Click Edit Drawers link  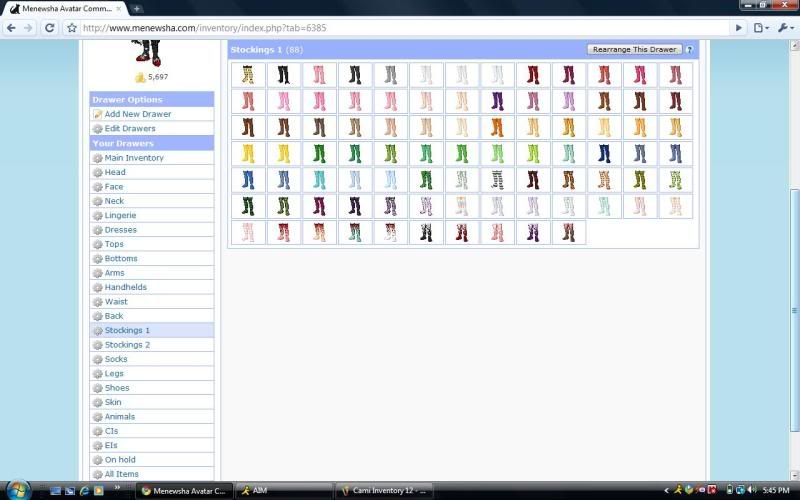130,128
